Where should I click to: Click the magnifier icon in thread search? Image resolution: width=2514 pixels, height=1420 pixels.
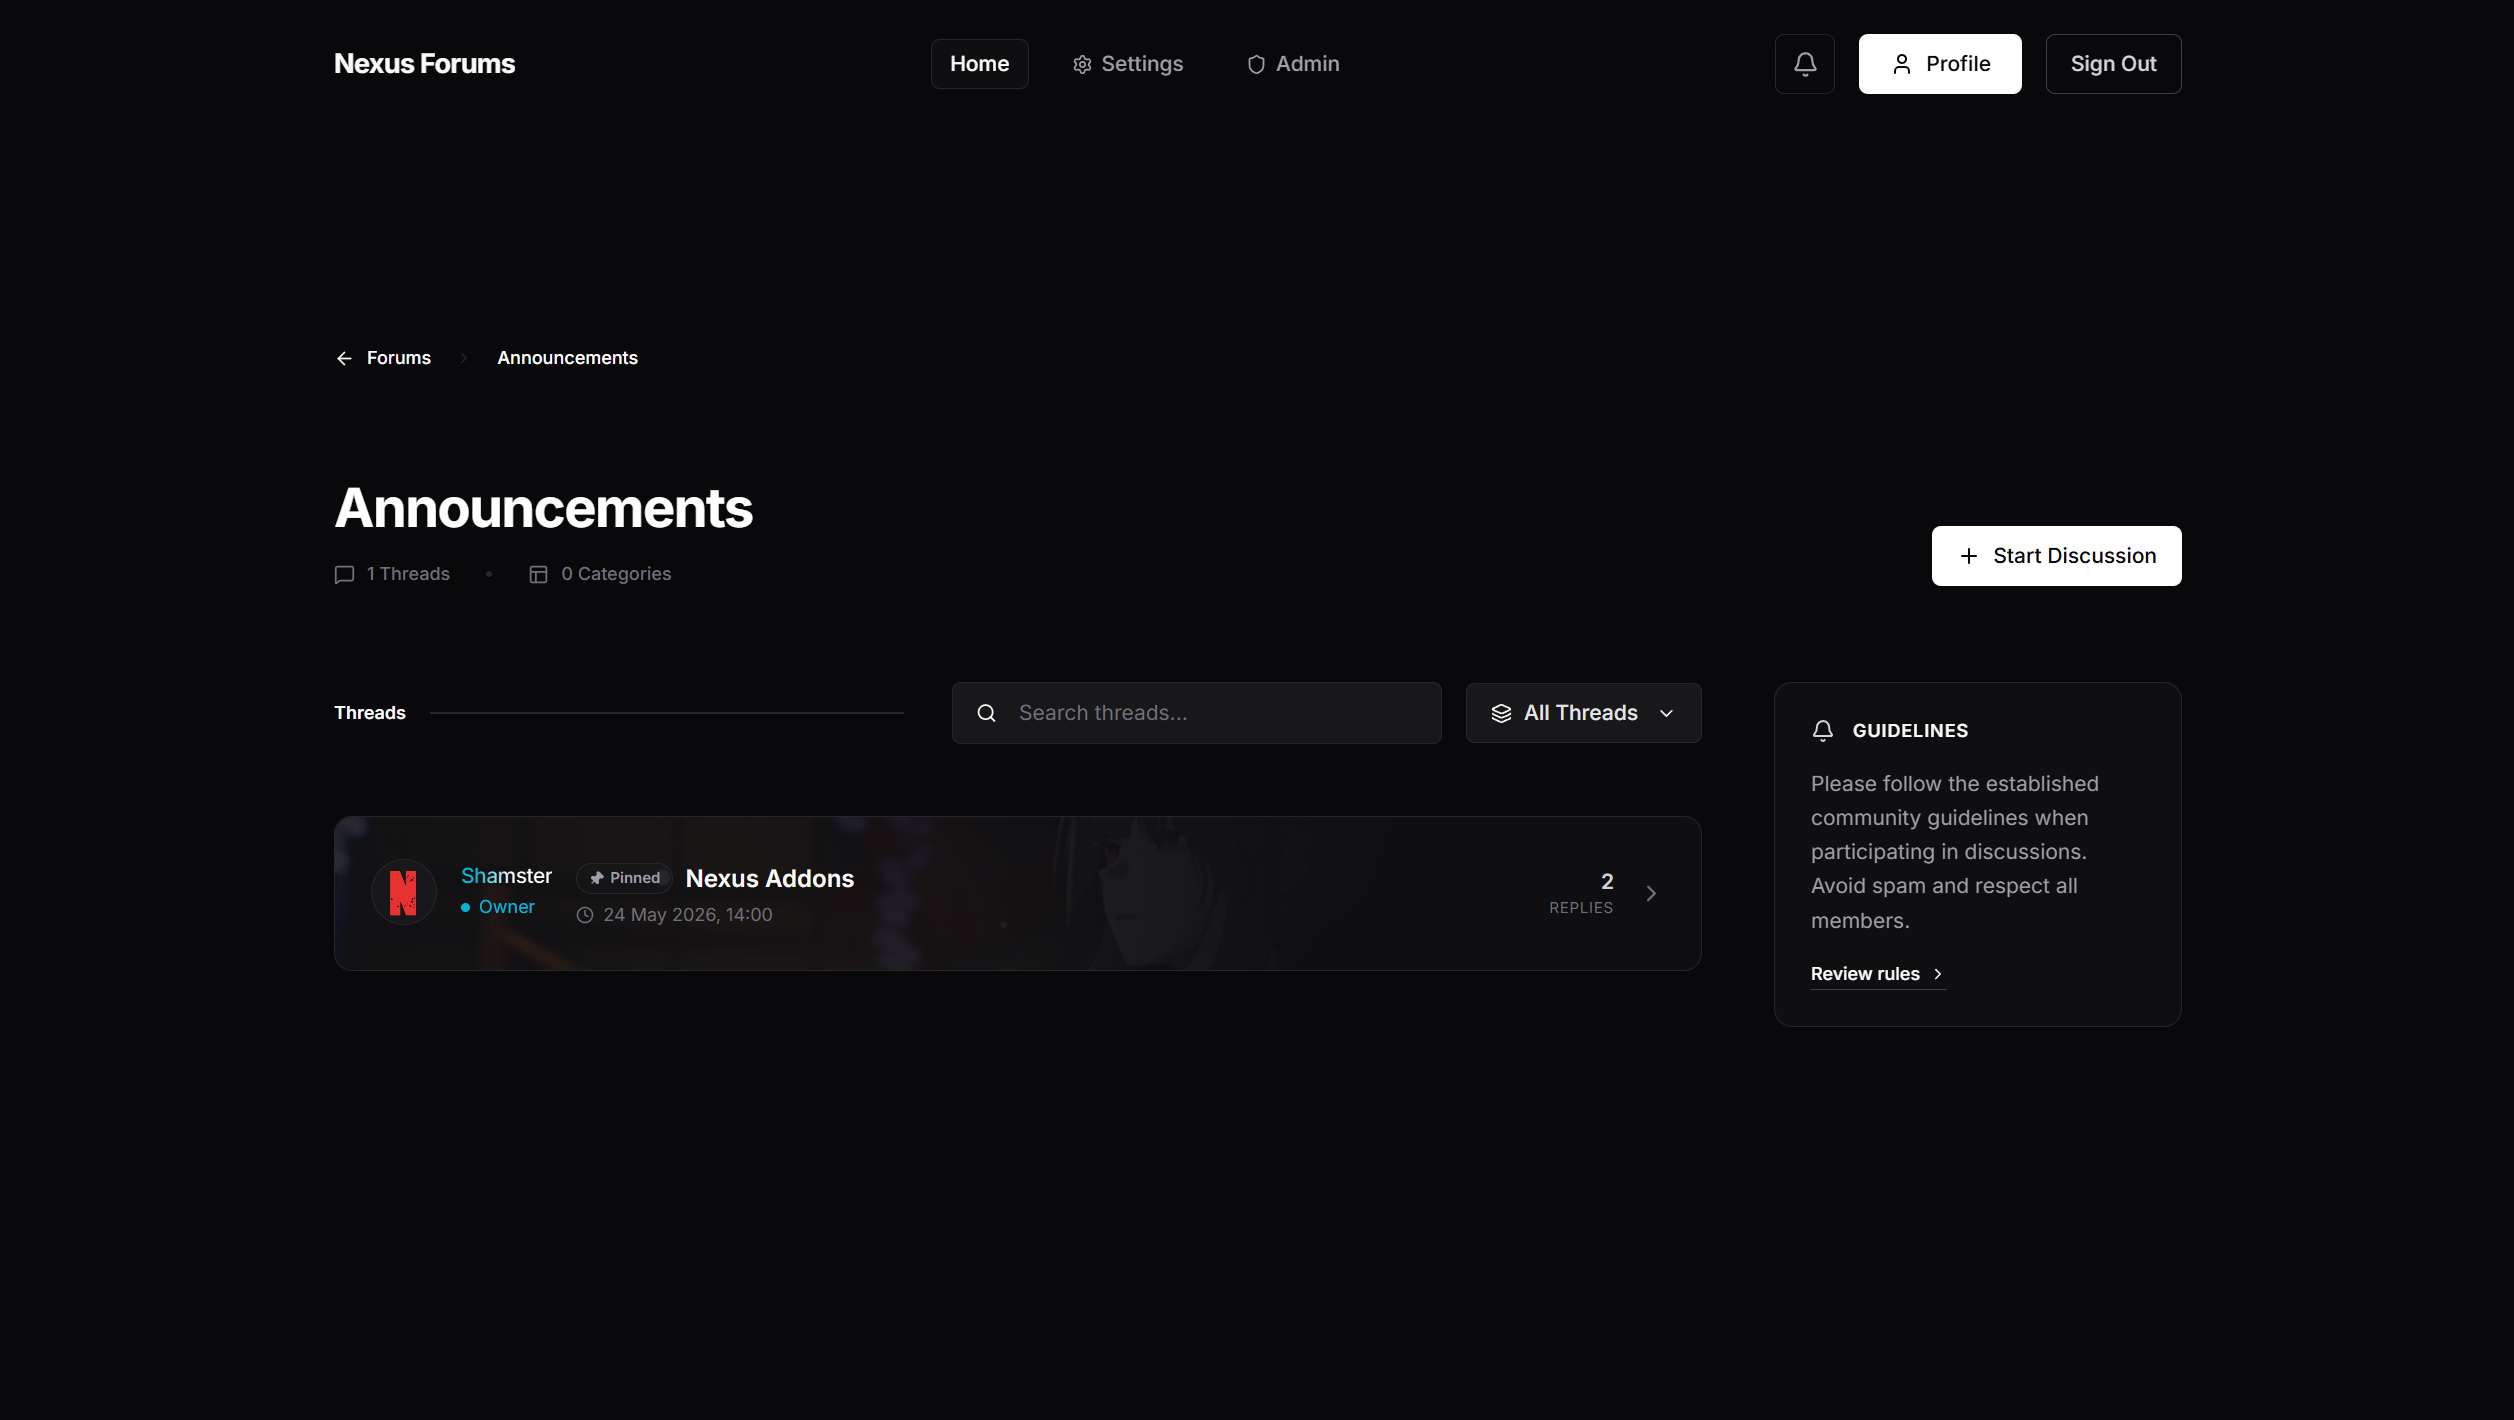(x=986, y=713)
